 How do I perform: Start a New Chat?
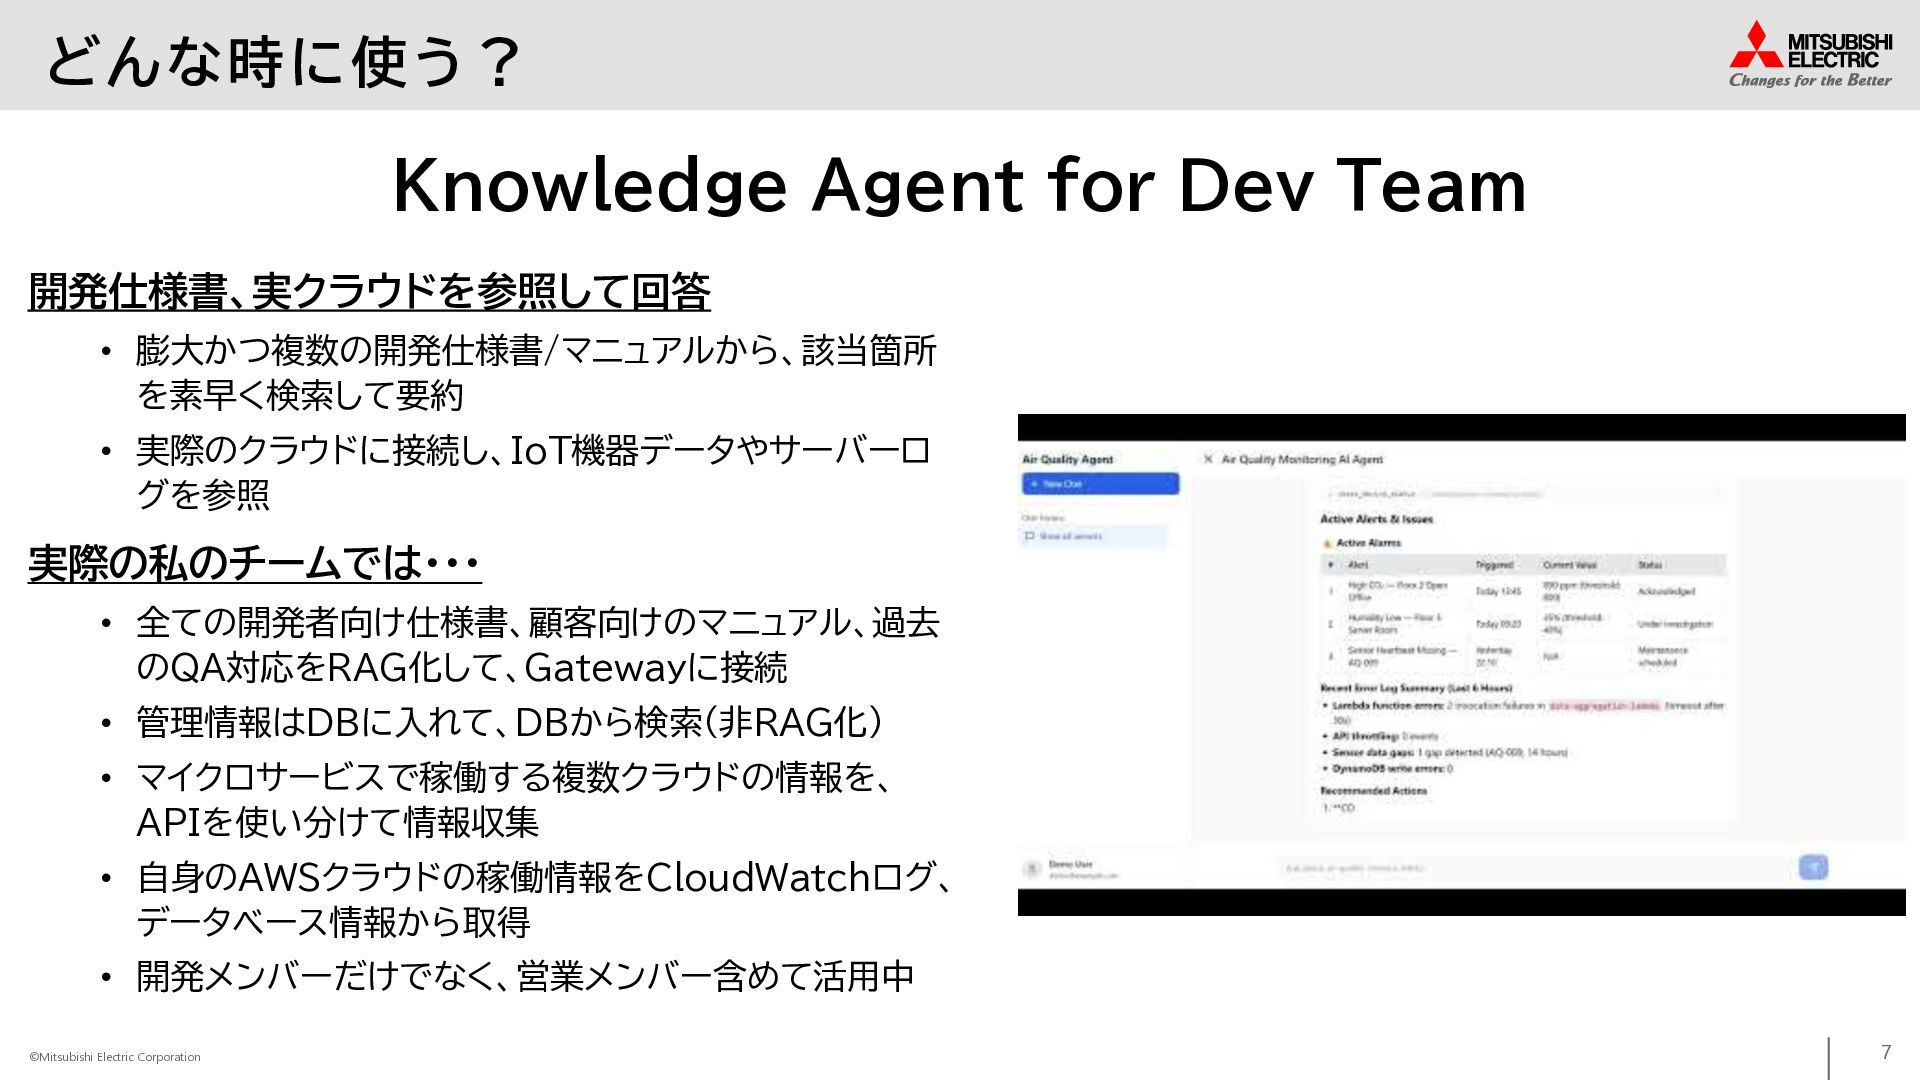tap(1099, 484)
